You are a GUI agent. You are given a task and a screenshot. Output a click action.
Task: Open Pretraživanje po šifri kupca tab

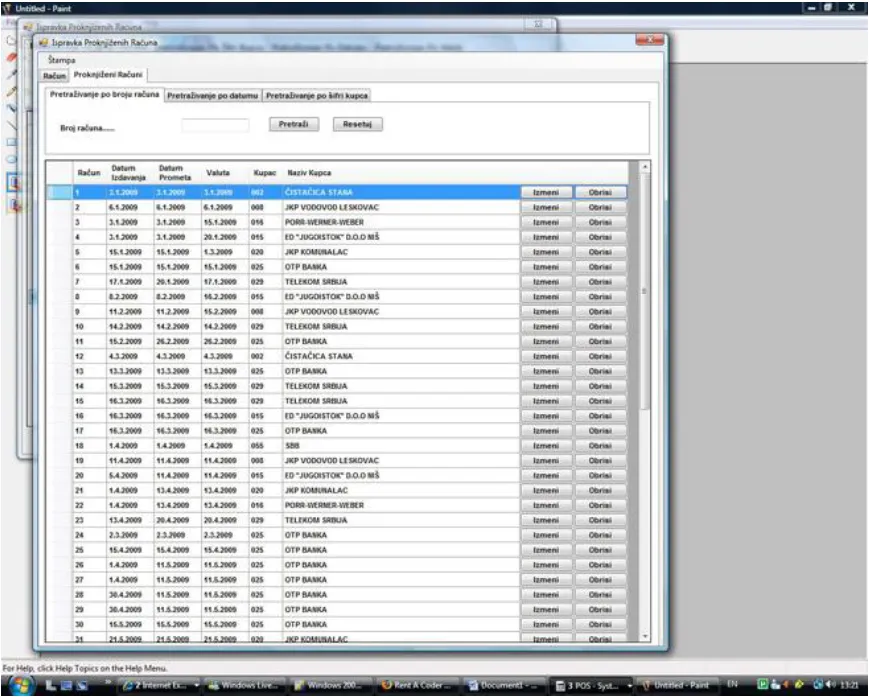pos(316,96)
